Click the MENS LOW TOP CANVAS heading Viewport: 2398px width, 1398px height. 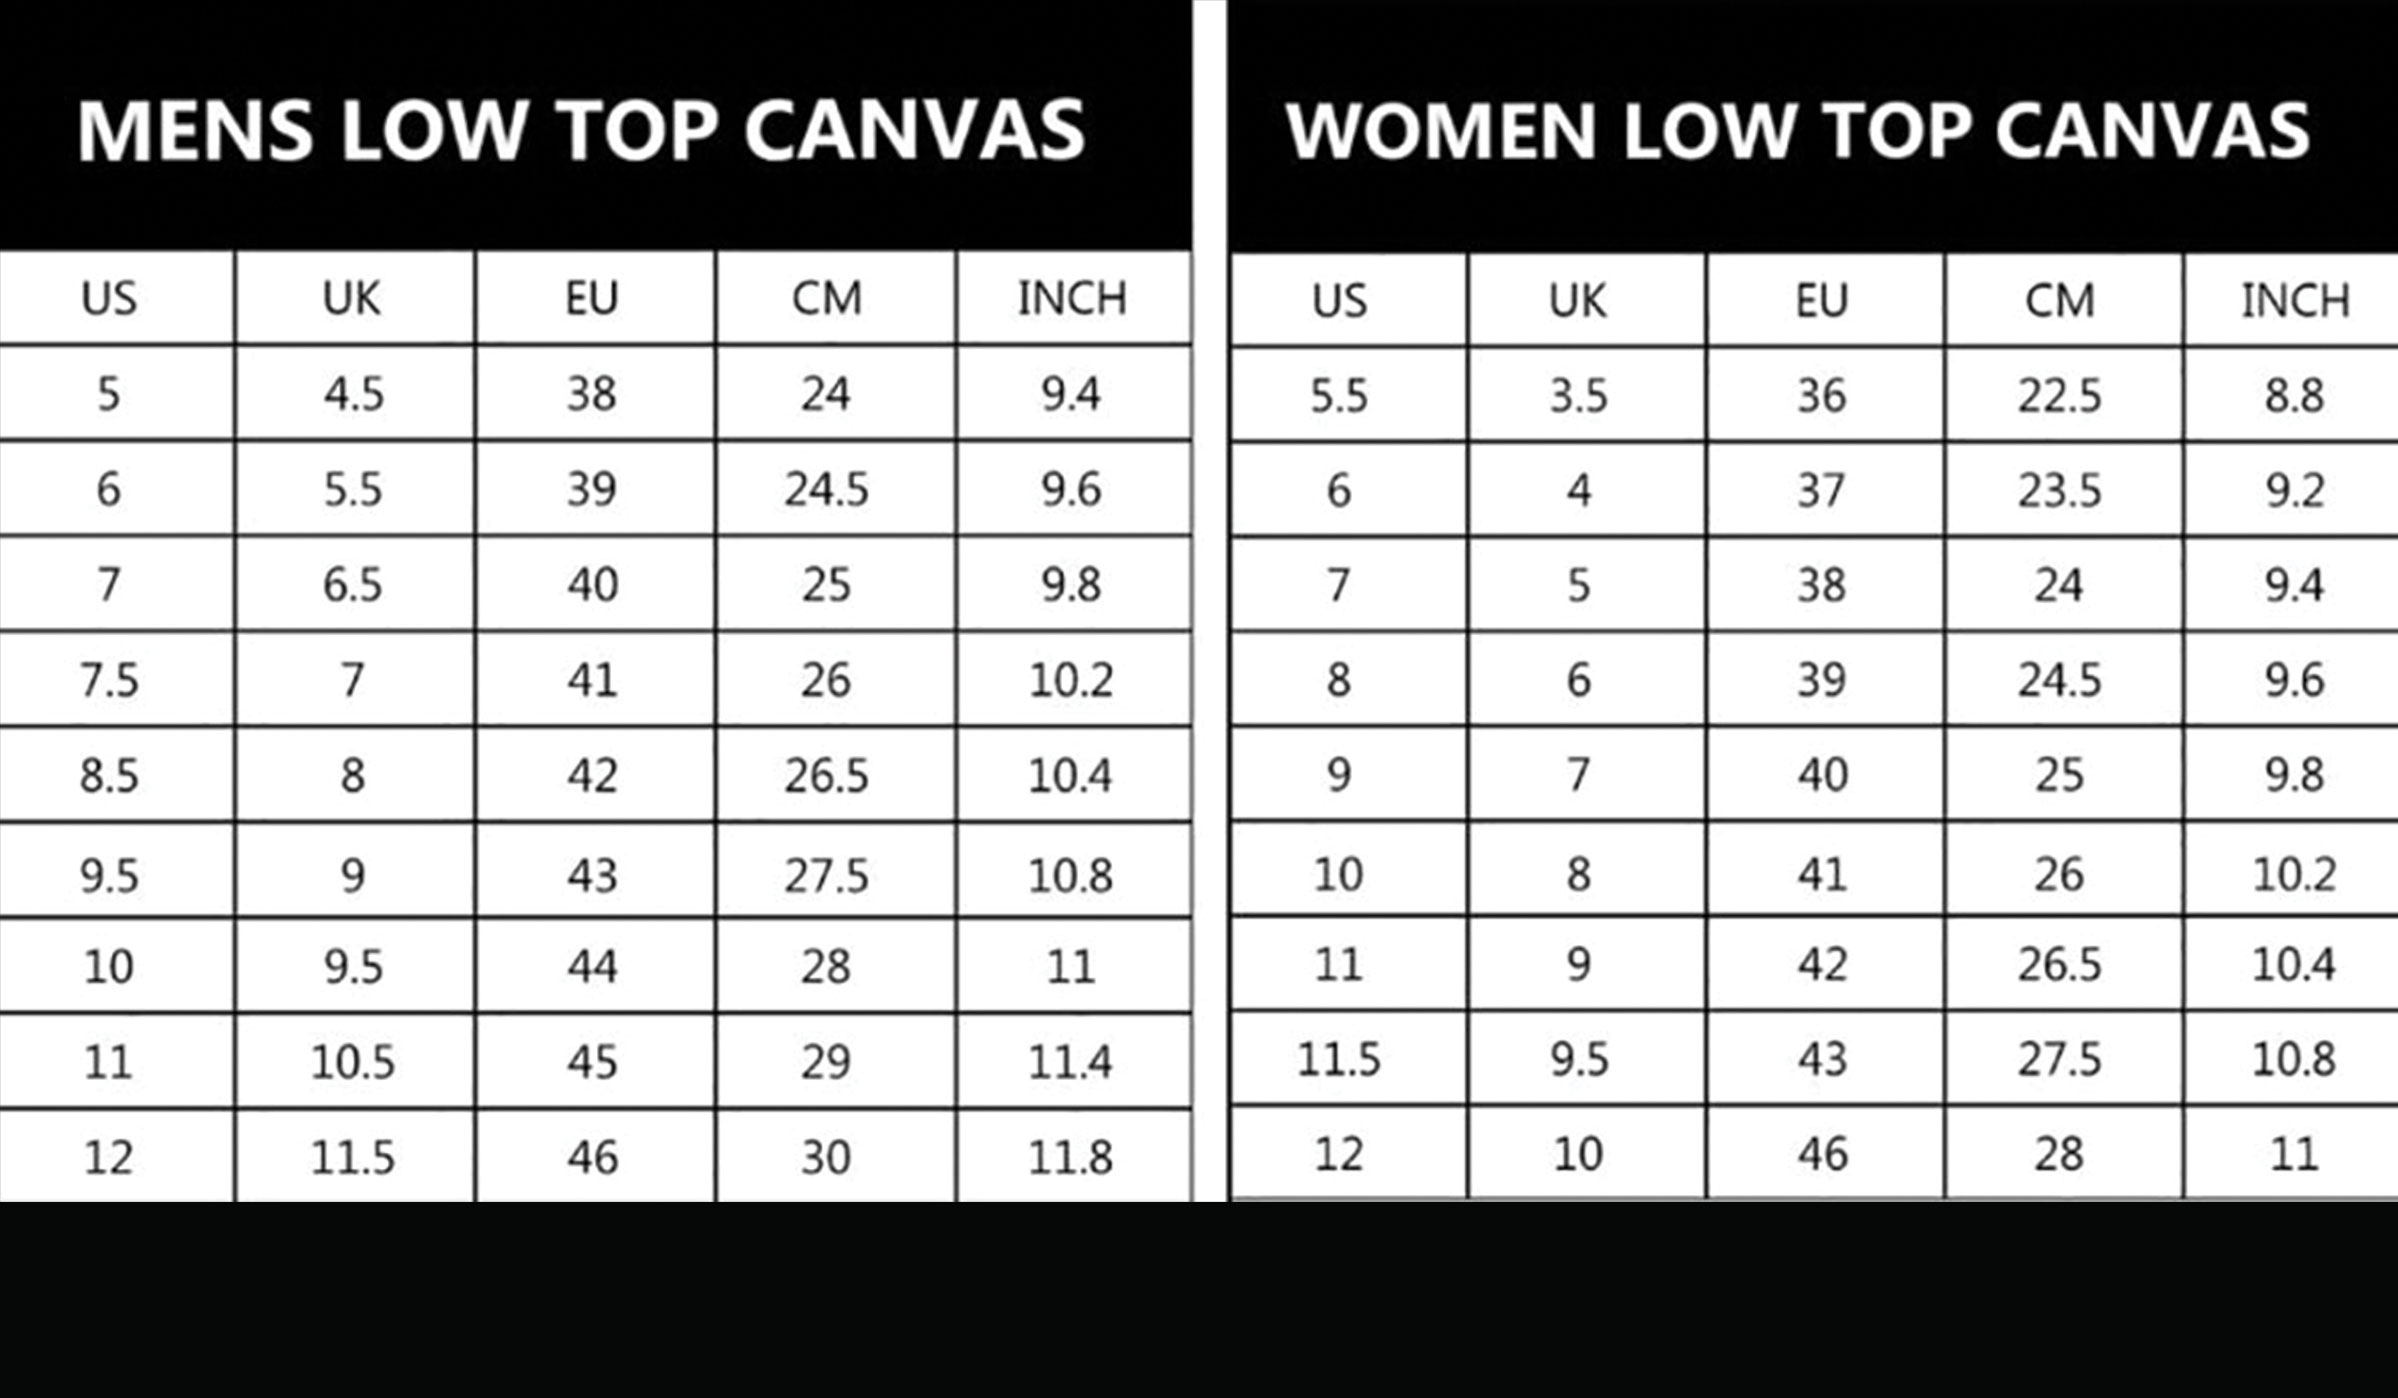point(581,130)
